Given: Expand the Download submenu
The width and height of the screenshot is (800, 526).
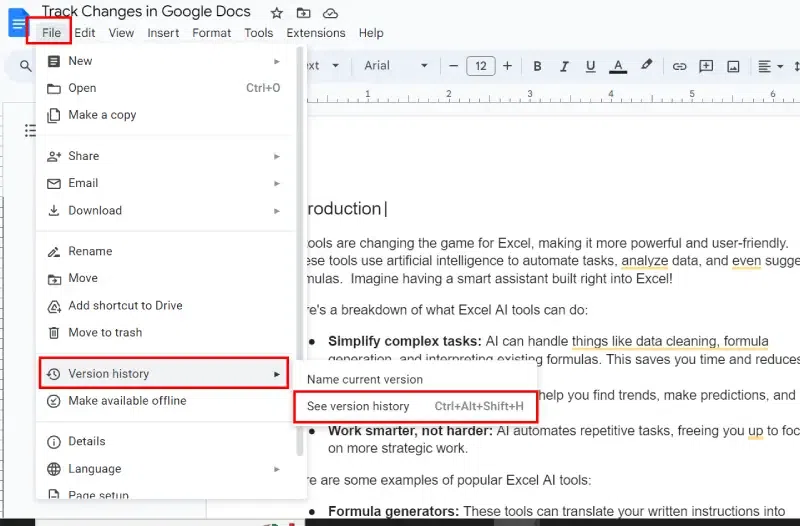Looking at the screenshot, I should [x=165, y=211].
